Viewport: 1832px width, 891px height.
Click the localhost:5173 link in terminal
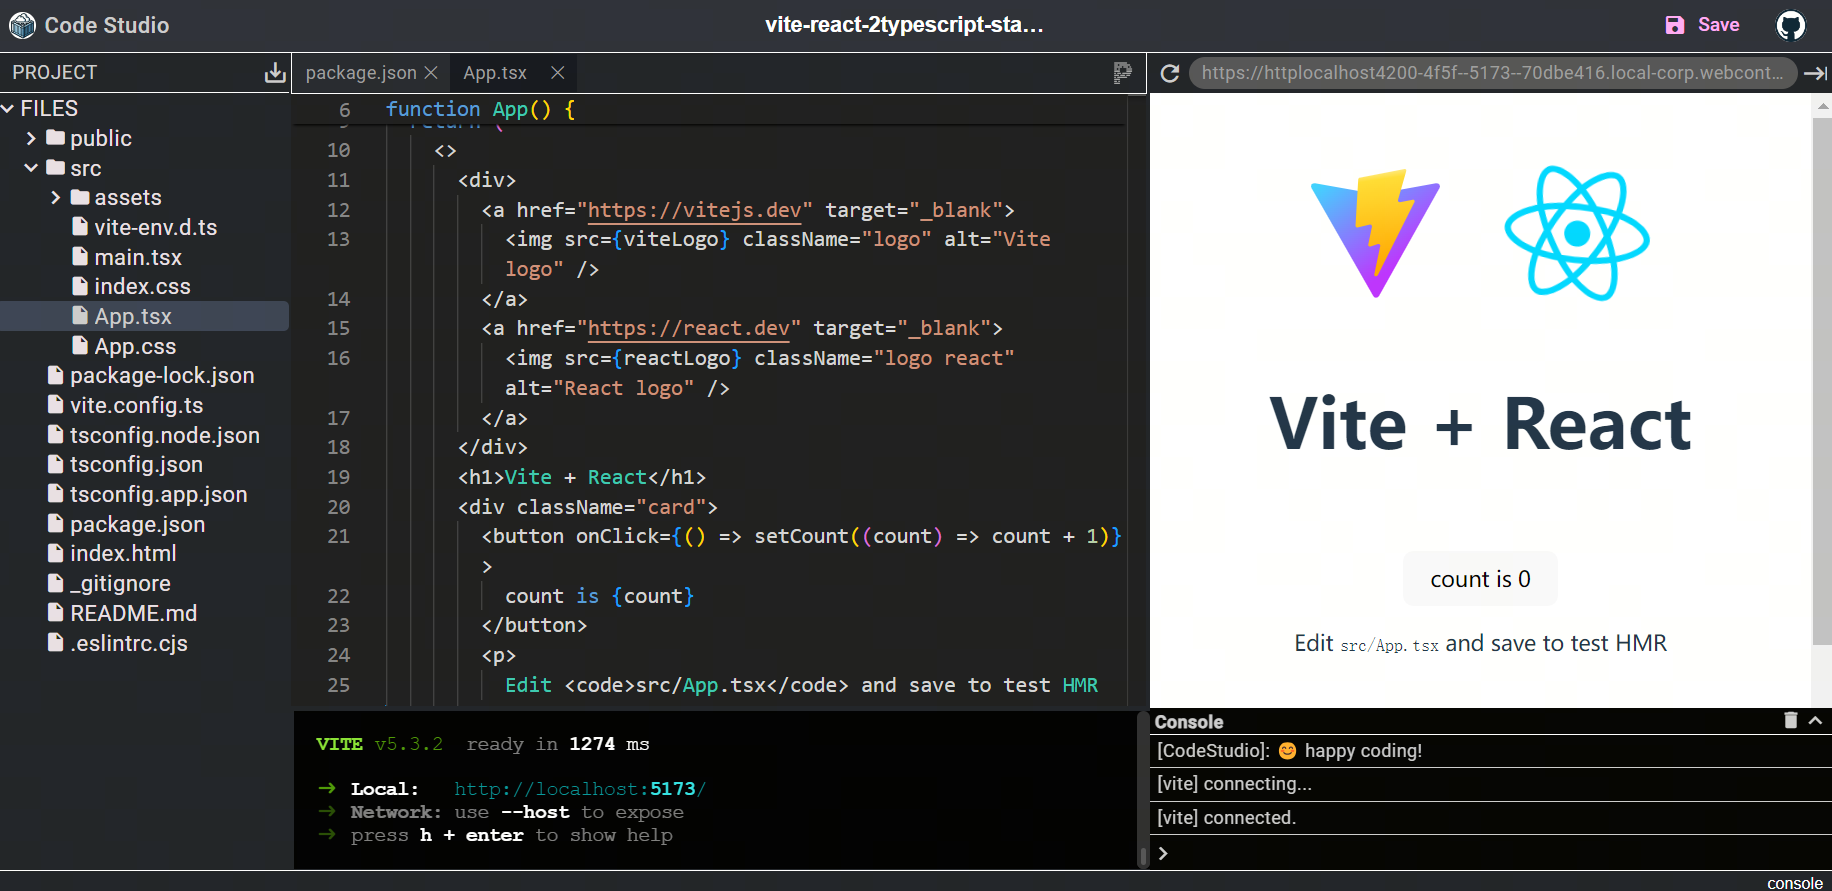click(x=580, y=789)
